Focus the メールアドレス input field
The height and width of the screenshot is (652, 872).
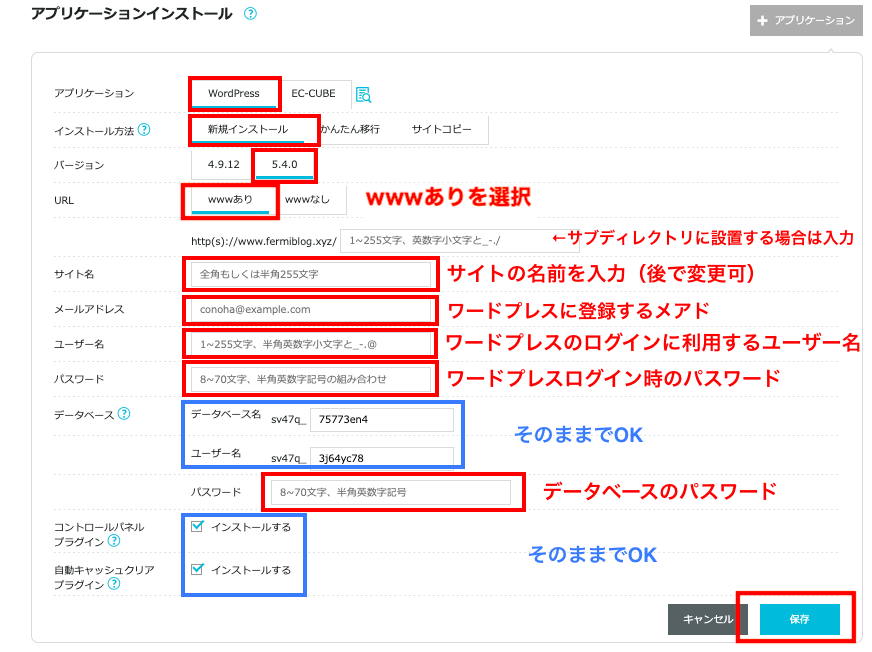[311, 309]
